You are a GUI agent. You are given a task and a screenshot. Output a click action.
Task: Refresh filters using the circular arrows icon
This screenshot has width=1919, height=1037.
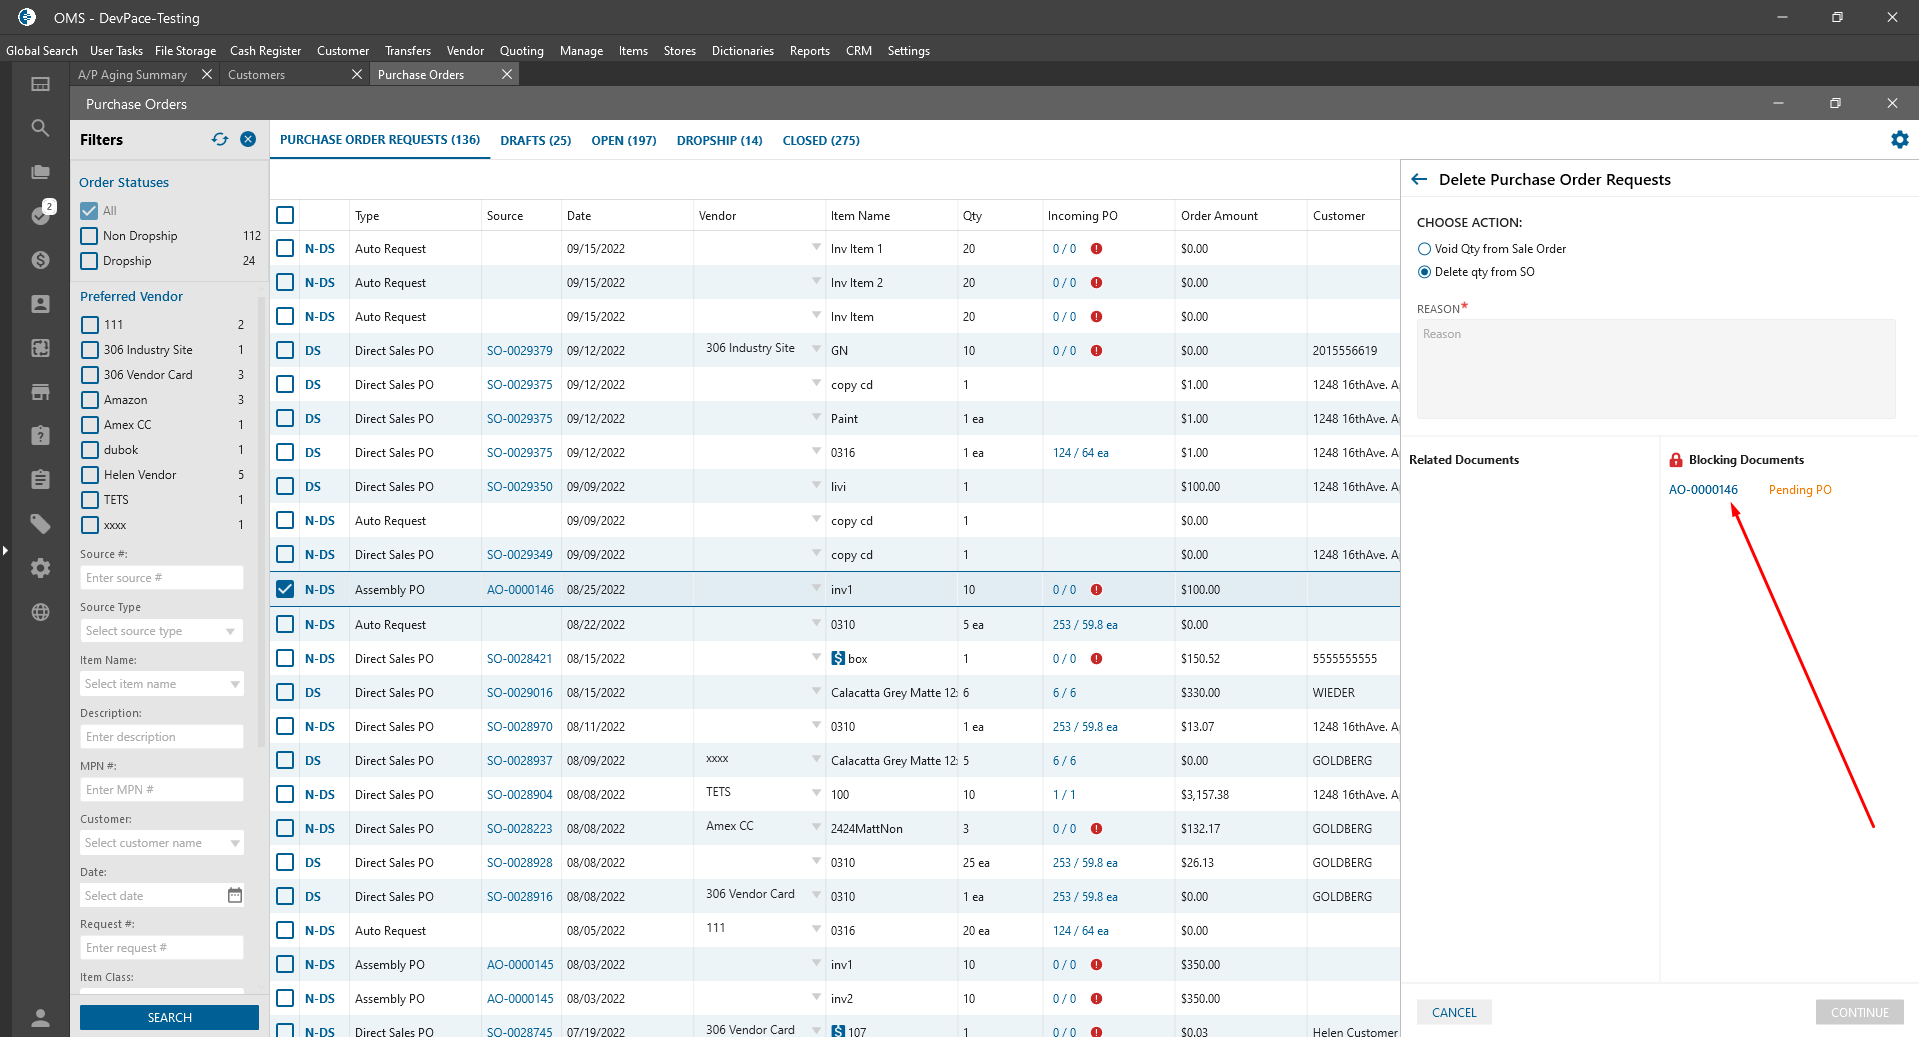(220, 140)
